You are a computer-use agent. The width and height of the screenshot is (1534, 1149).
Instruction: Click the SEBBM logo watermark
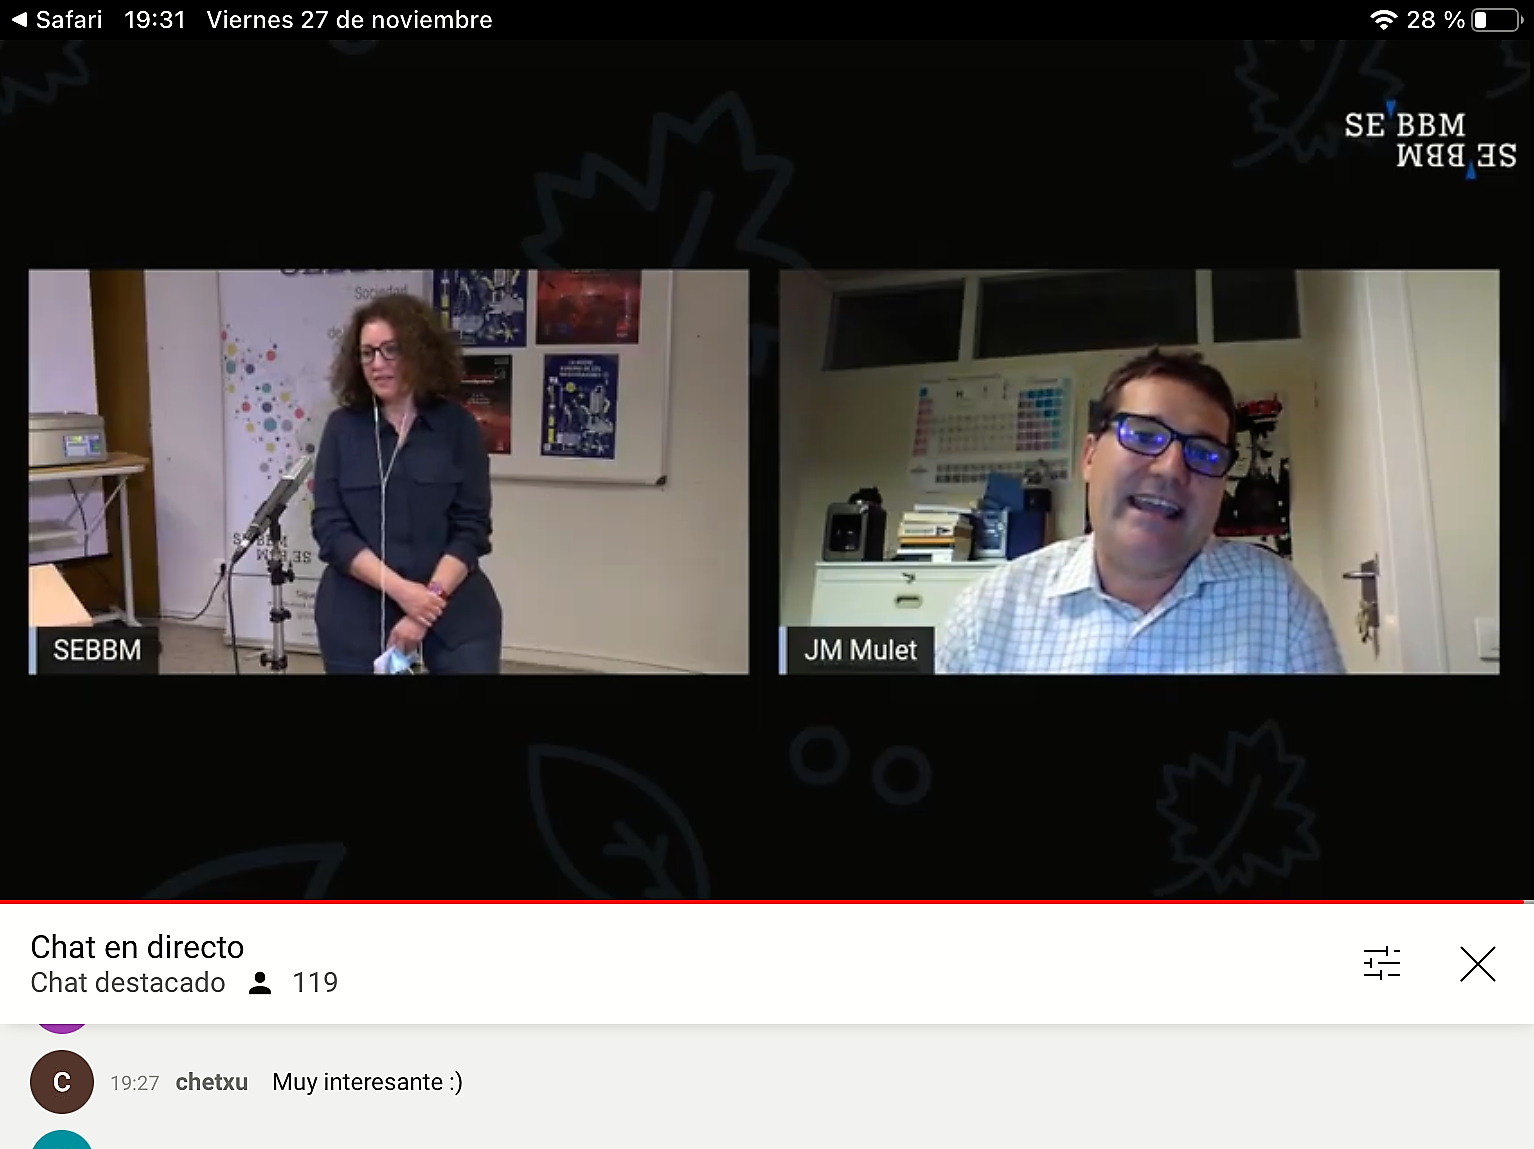(x=1430, y=140)
